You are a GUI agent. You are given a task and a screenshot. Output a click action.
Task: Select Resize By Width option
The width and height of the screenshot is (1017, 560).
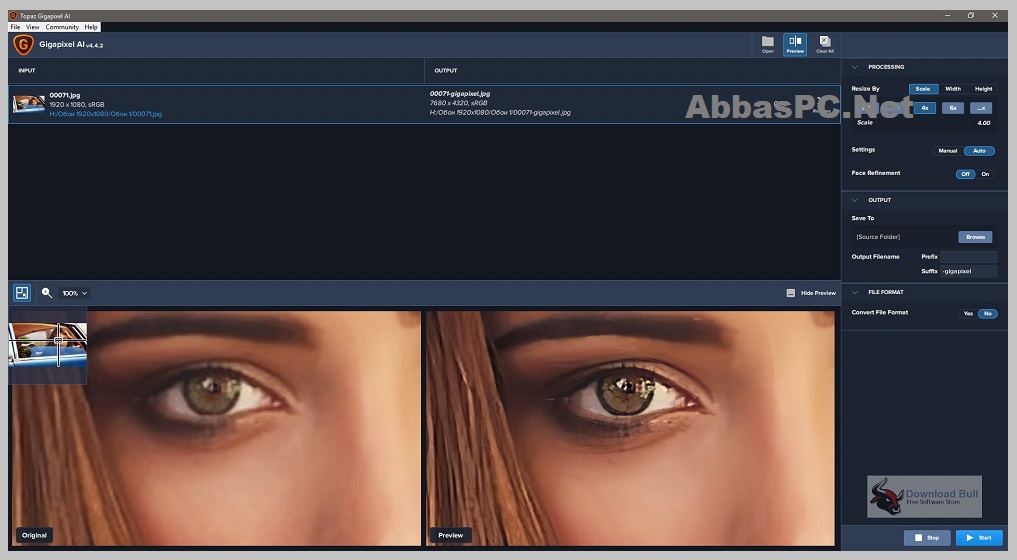[x=953, y=89]
